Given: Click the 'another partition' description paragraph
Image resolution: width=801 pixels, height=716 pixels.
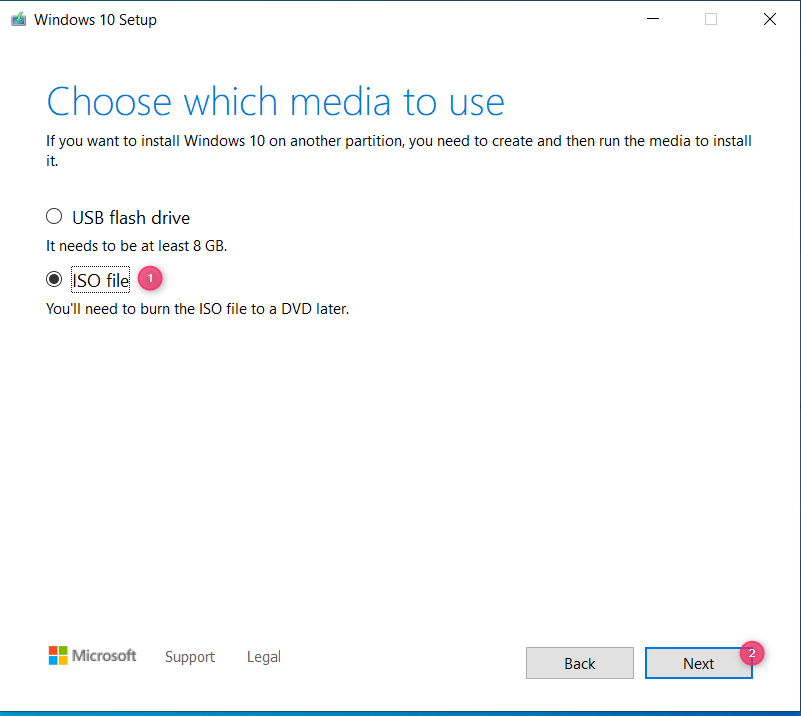Looking at the screenshot, I should [398, 151].
